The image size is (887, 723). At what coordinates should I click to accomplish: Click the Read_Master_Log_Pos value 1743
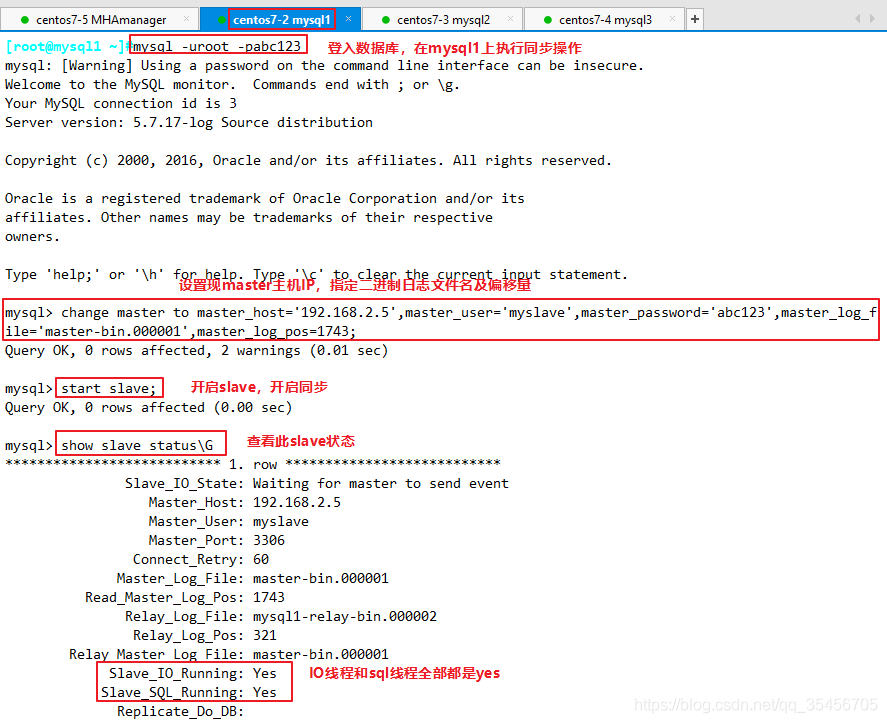(x=269, y=597)
